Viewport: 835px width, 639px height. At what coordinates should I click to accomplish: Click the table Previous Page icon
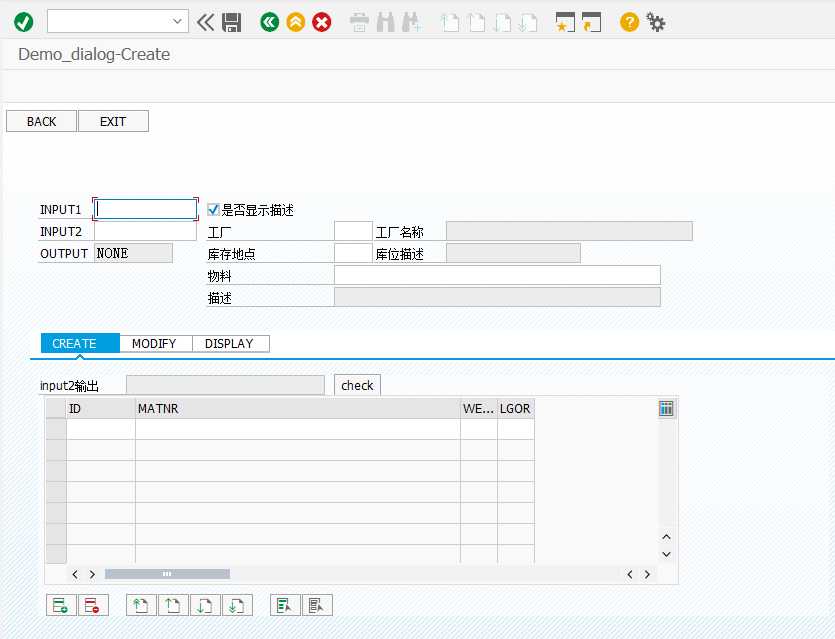173,605
